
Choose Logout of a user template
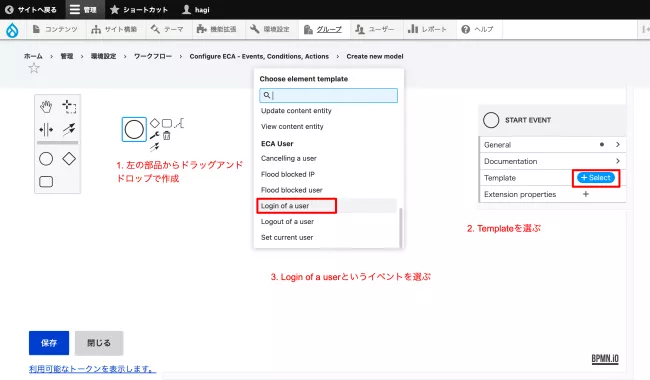click(287, 222)
